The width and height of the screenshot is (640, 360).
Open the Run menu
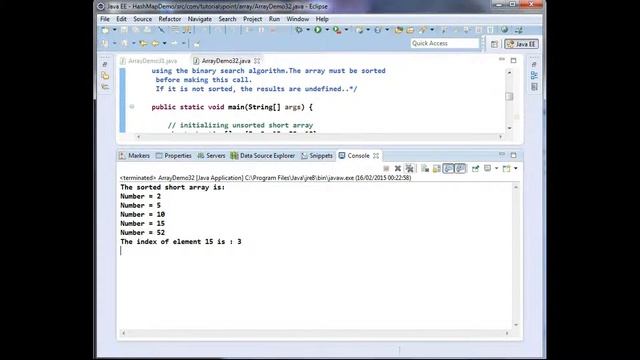tap(274, 19)
